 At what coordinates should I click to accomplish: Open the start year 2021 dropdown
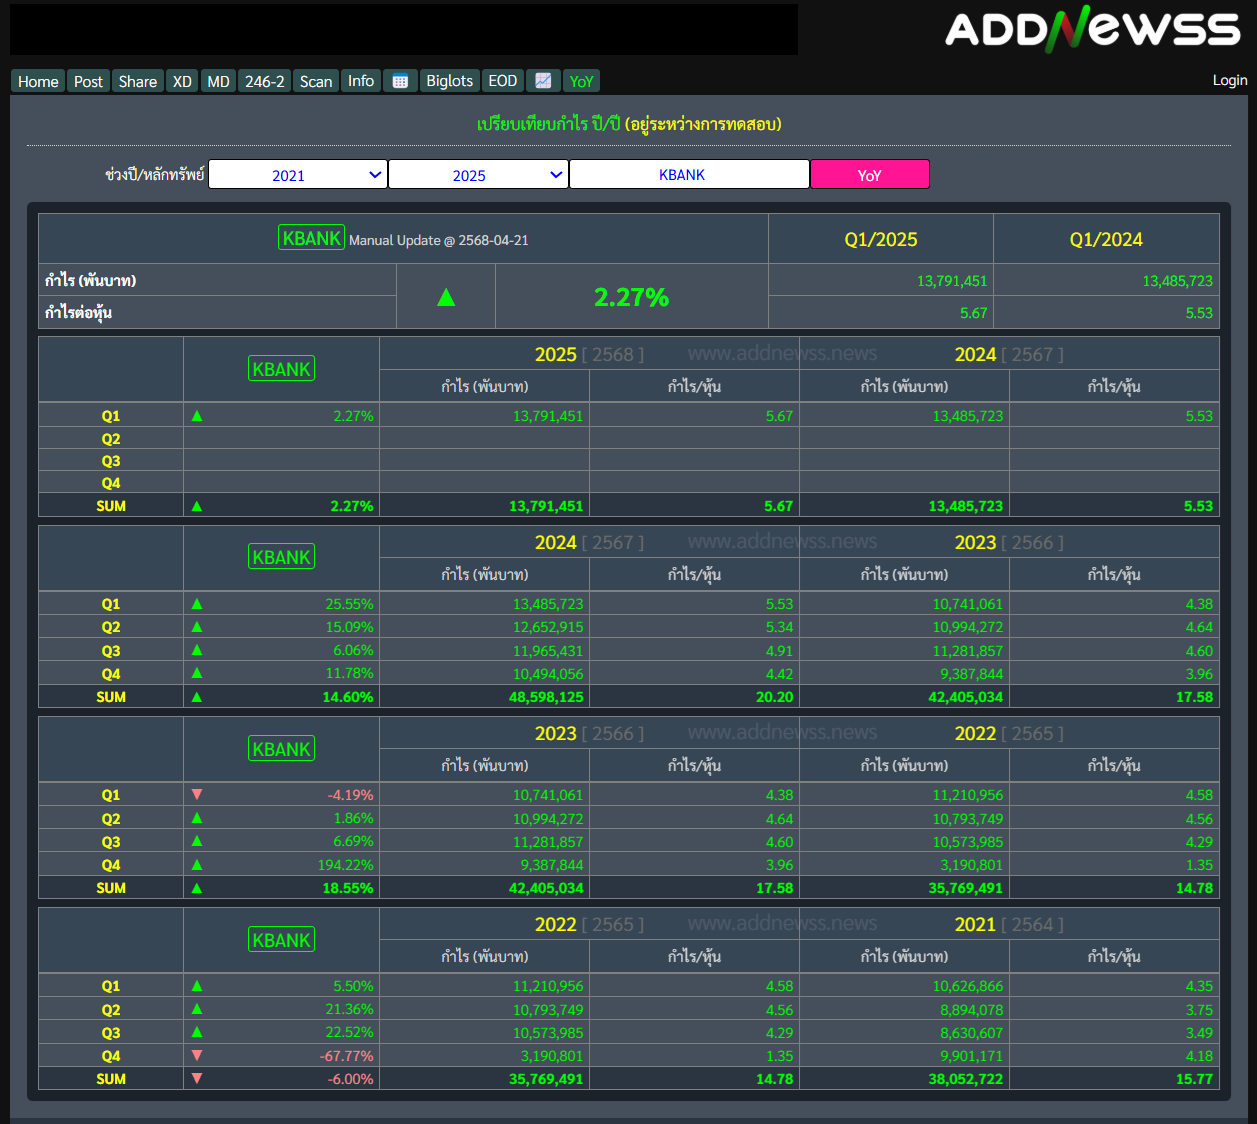(297, 174)
